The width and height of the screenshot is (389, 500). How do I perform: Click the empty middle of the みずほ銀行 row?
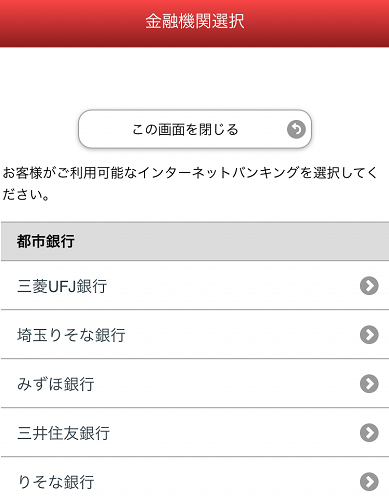[x=227, y=383]
